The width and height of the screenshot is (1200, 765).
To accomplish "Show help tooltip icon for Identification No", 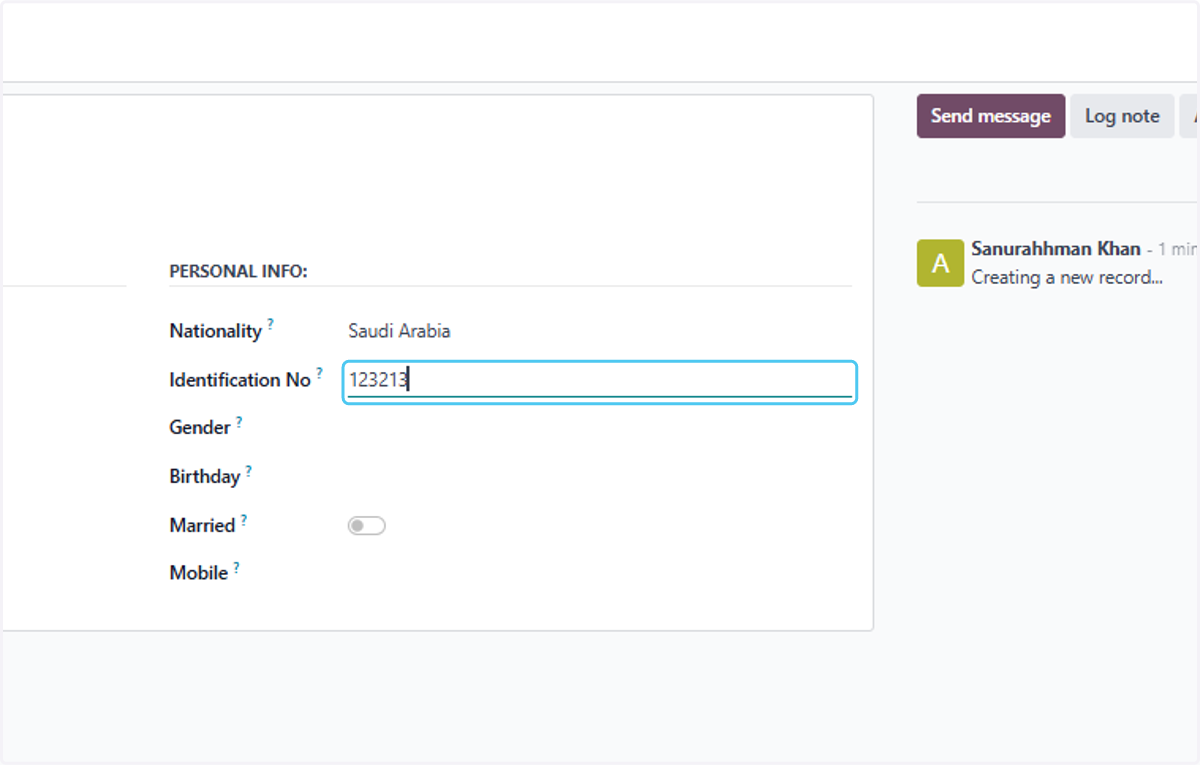I will (320, 373).
